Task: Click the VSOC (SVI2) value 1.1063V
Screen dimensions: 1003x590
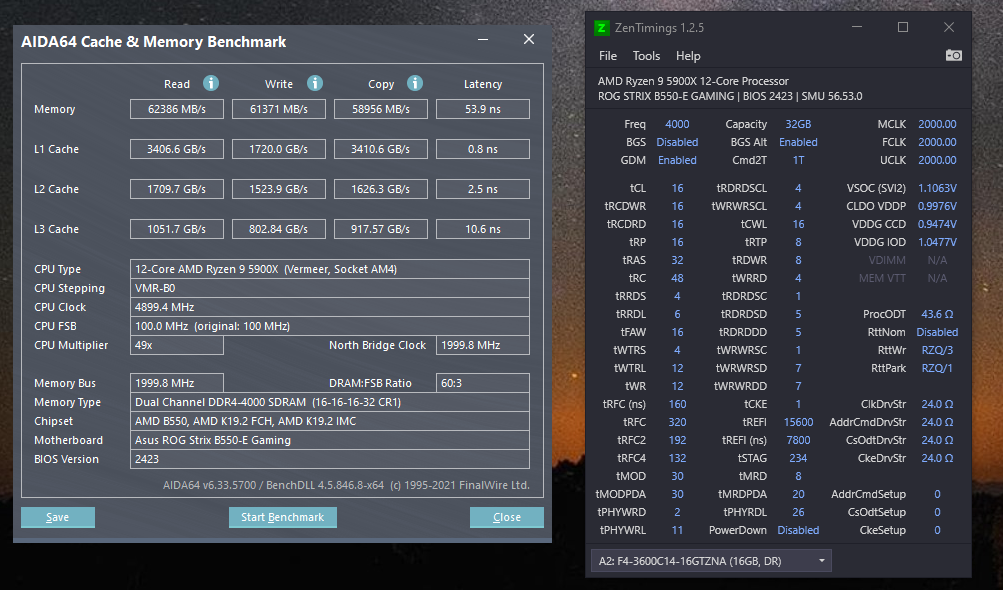Action: click(937, 188)
